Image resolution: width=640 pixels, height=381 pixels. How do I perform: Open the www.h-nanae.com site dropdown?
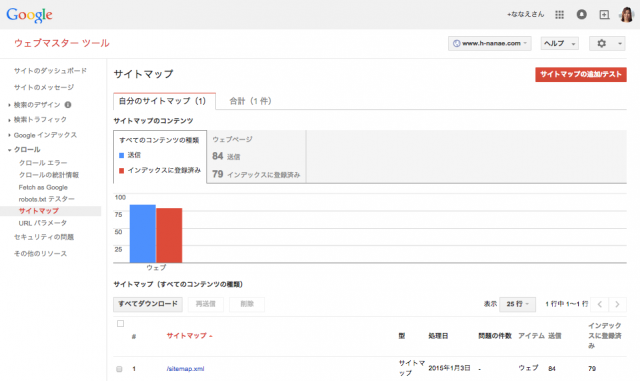pyautogui.click(x=490, y=43)
